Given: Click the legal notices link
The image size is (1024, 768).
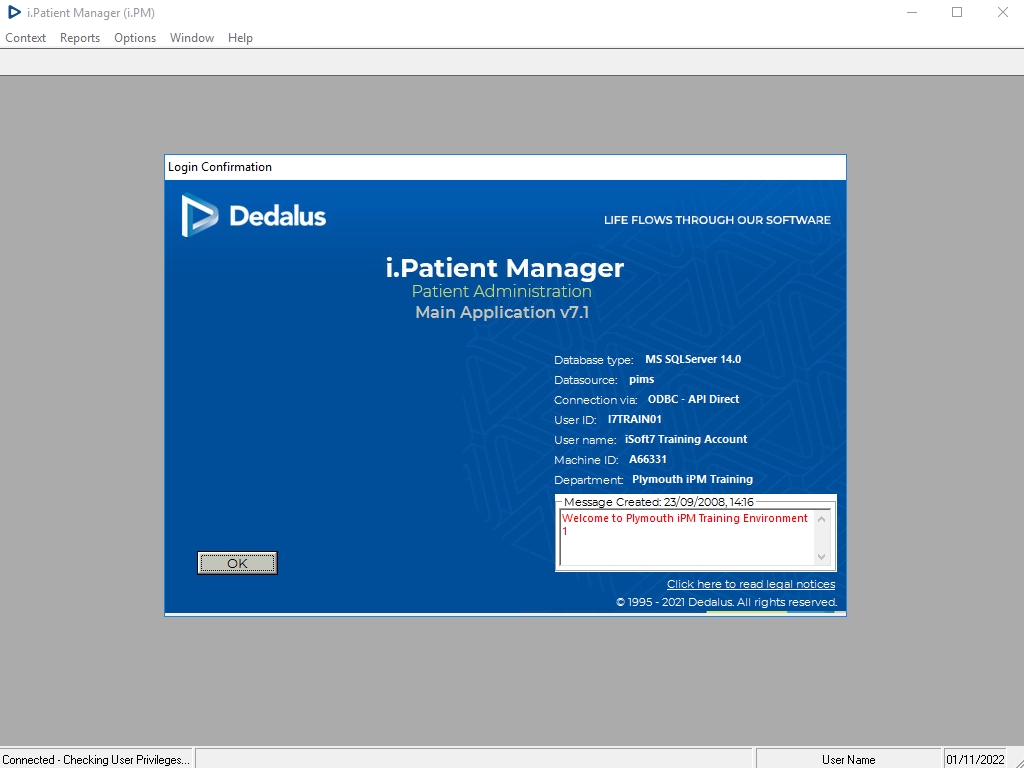Looking at the screenshot, I should pos(750,584).
